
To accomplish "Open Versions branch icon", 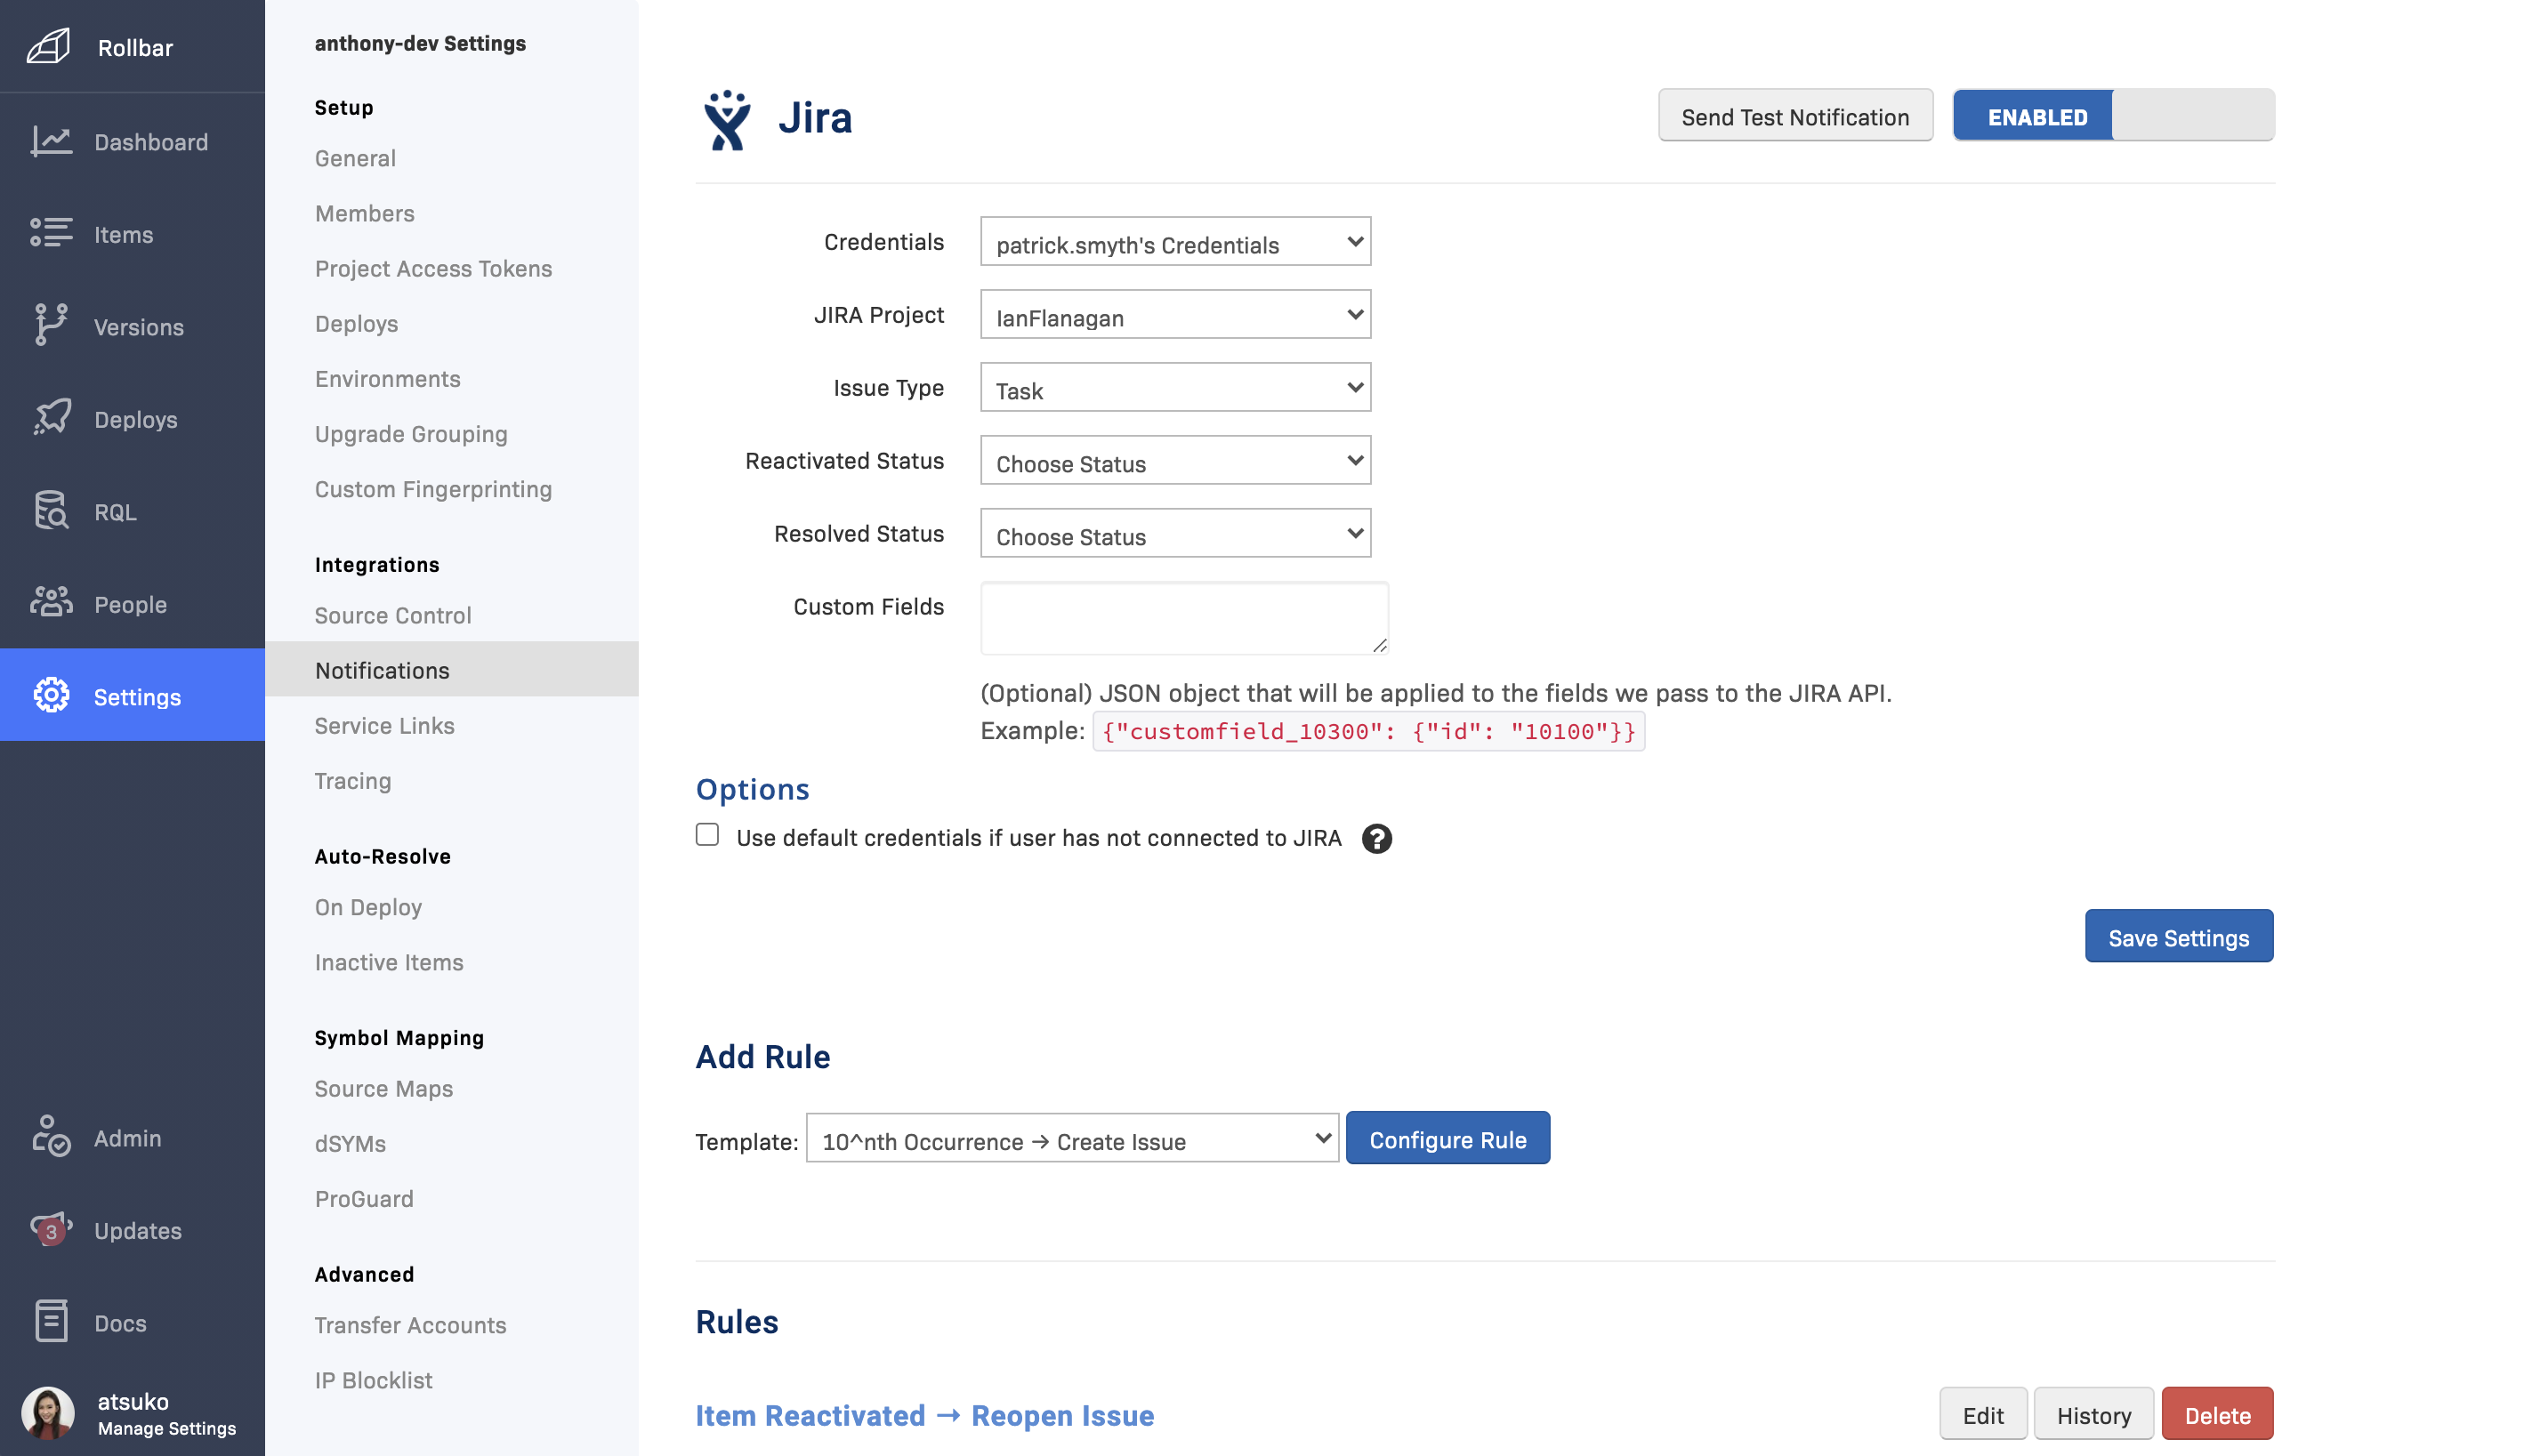I will [50, 326].
